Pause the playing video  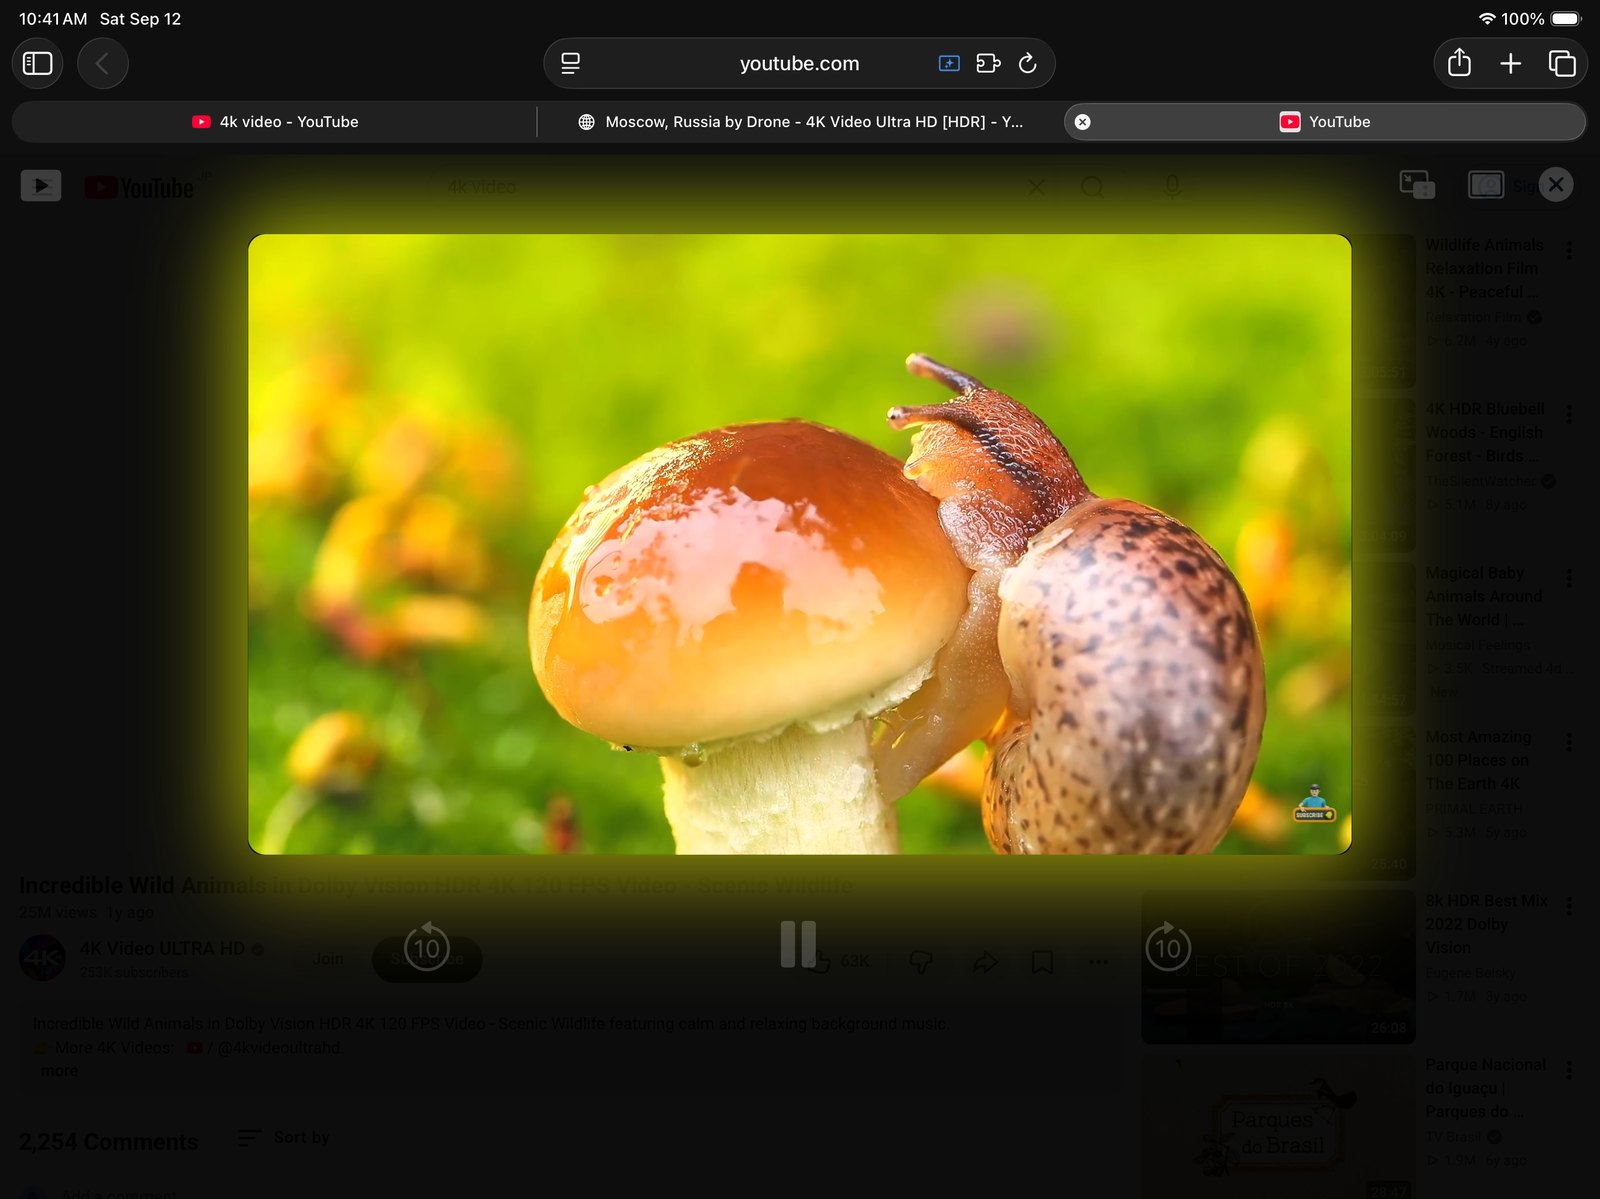tap(798, 944)
